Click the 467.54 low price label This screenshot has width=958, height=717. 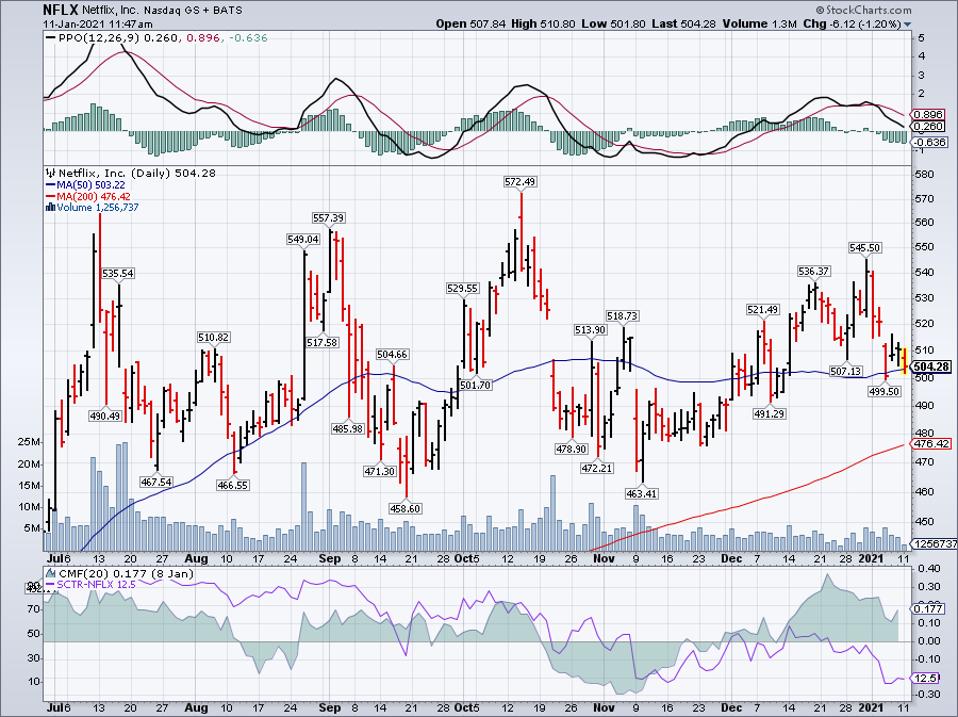pyautogui.click(x=156, y=482)
